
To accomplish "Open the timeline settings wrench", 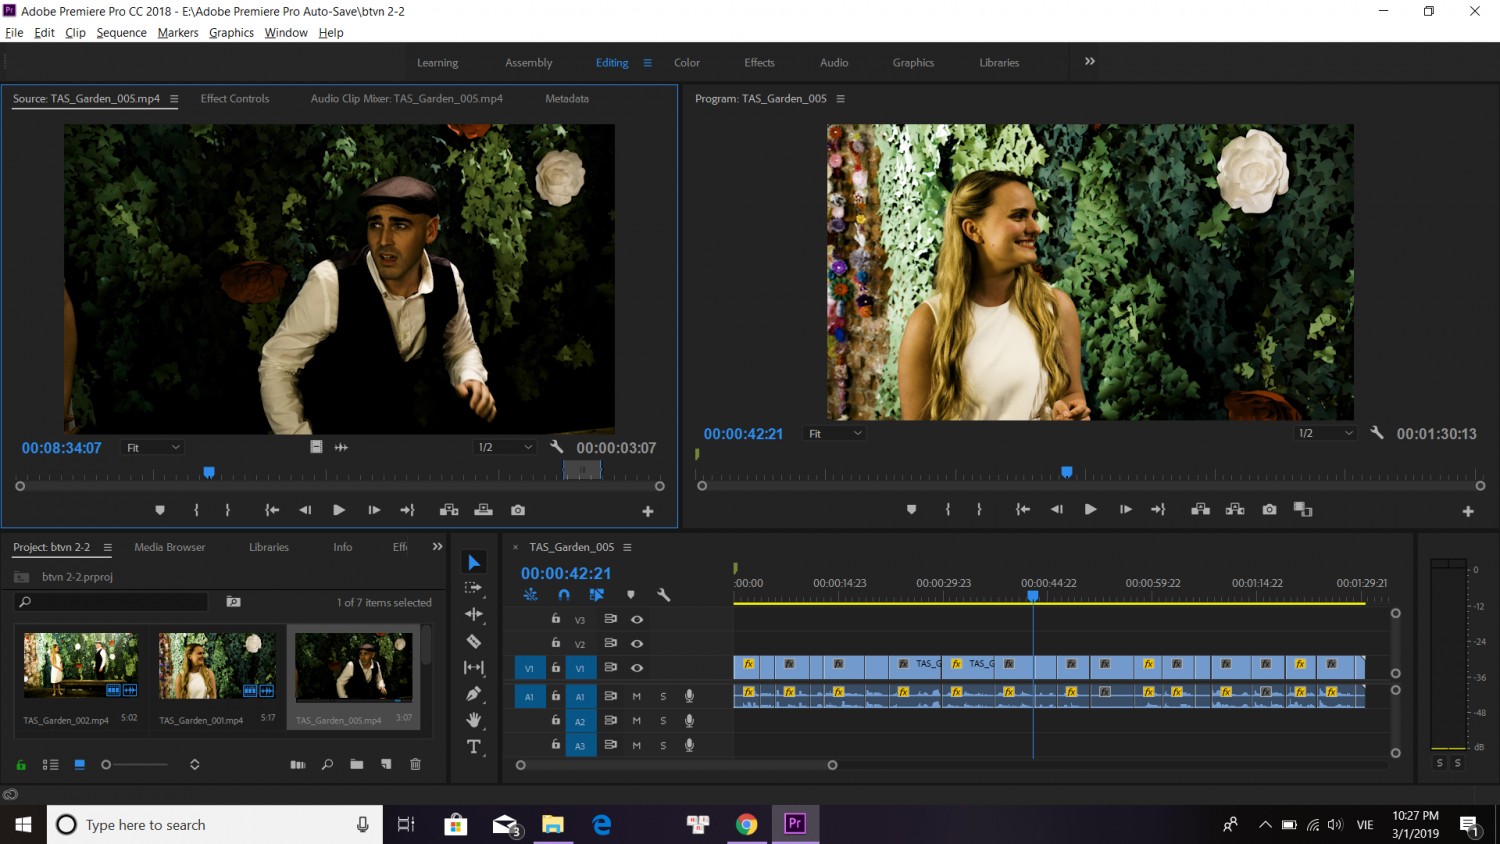I will (x=663, y=595).
